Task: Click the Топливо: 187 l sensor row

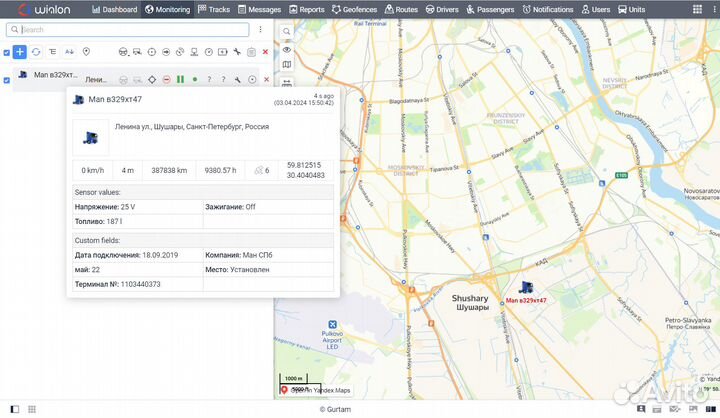Action: [138, 221]
